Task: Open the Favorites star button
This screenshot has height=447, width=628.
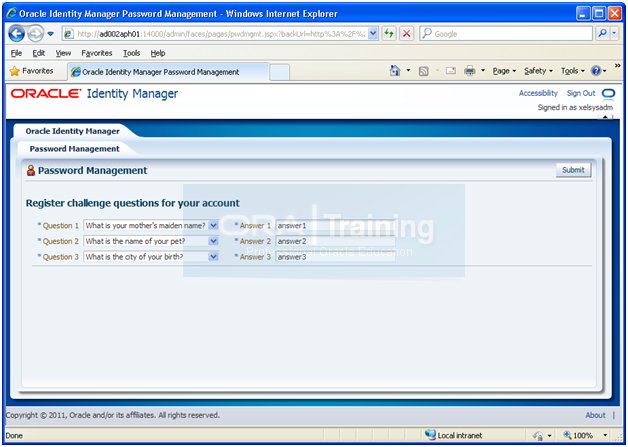Action: [x=31, y=71]
